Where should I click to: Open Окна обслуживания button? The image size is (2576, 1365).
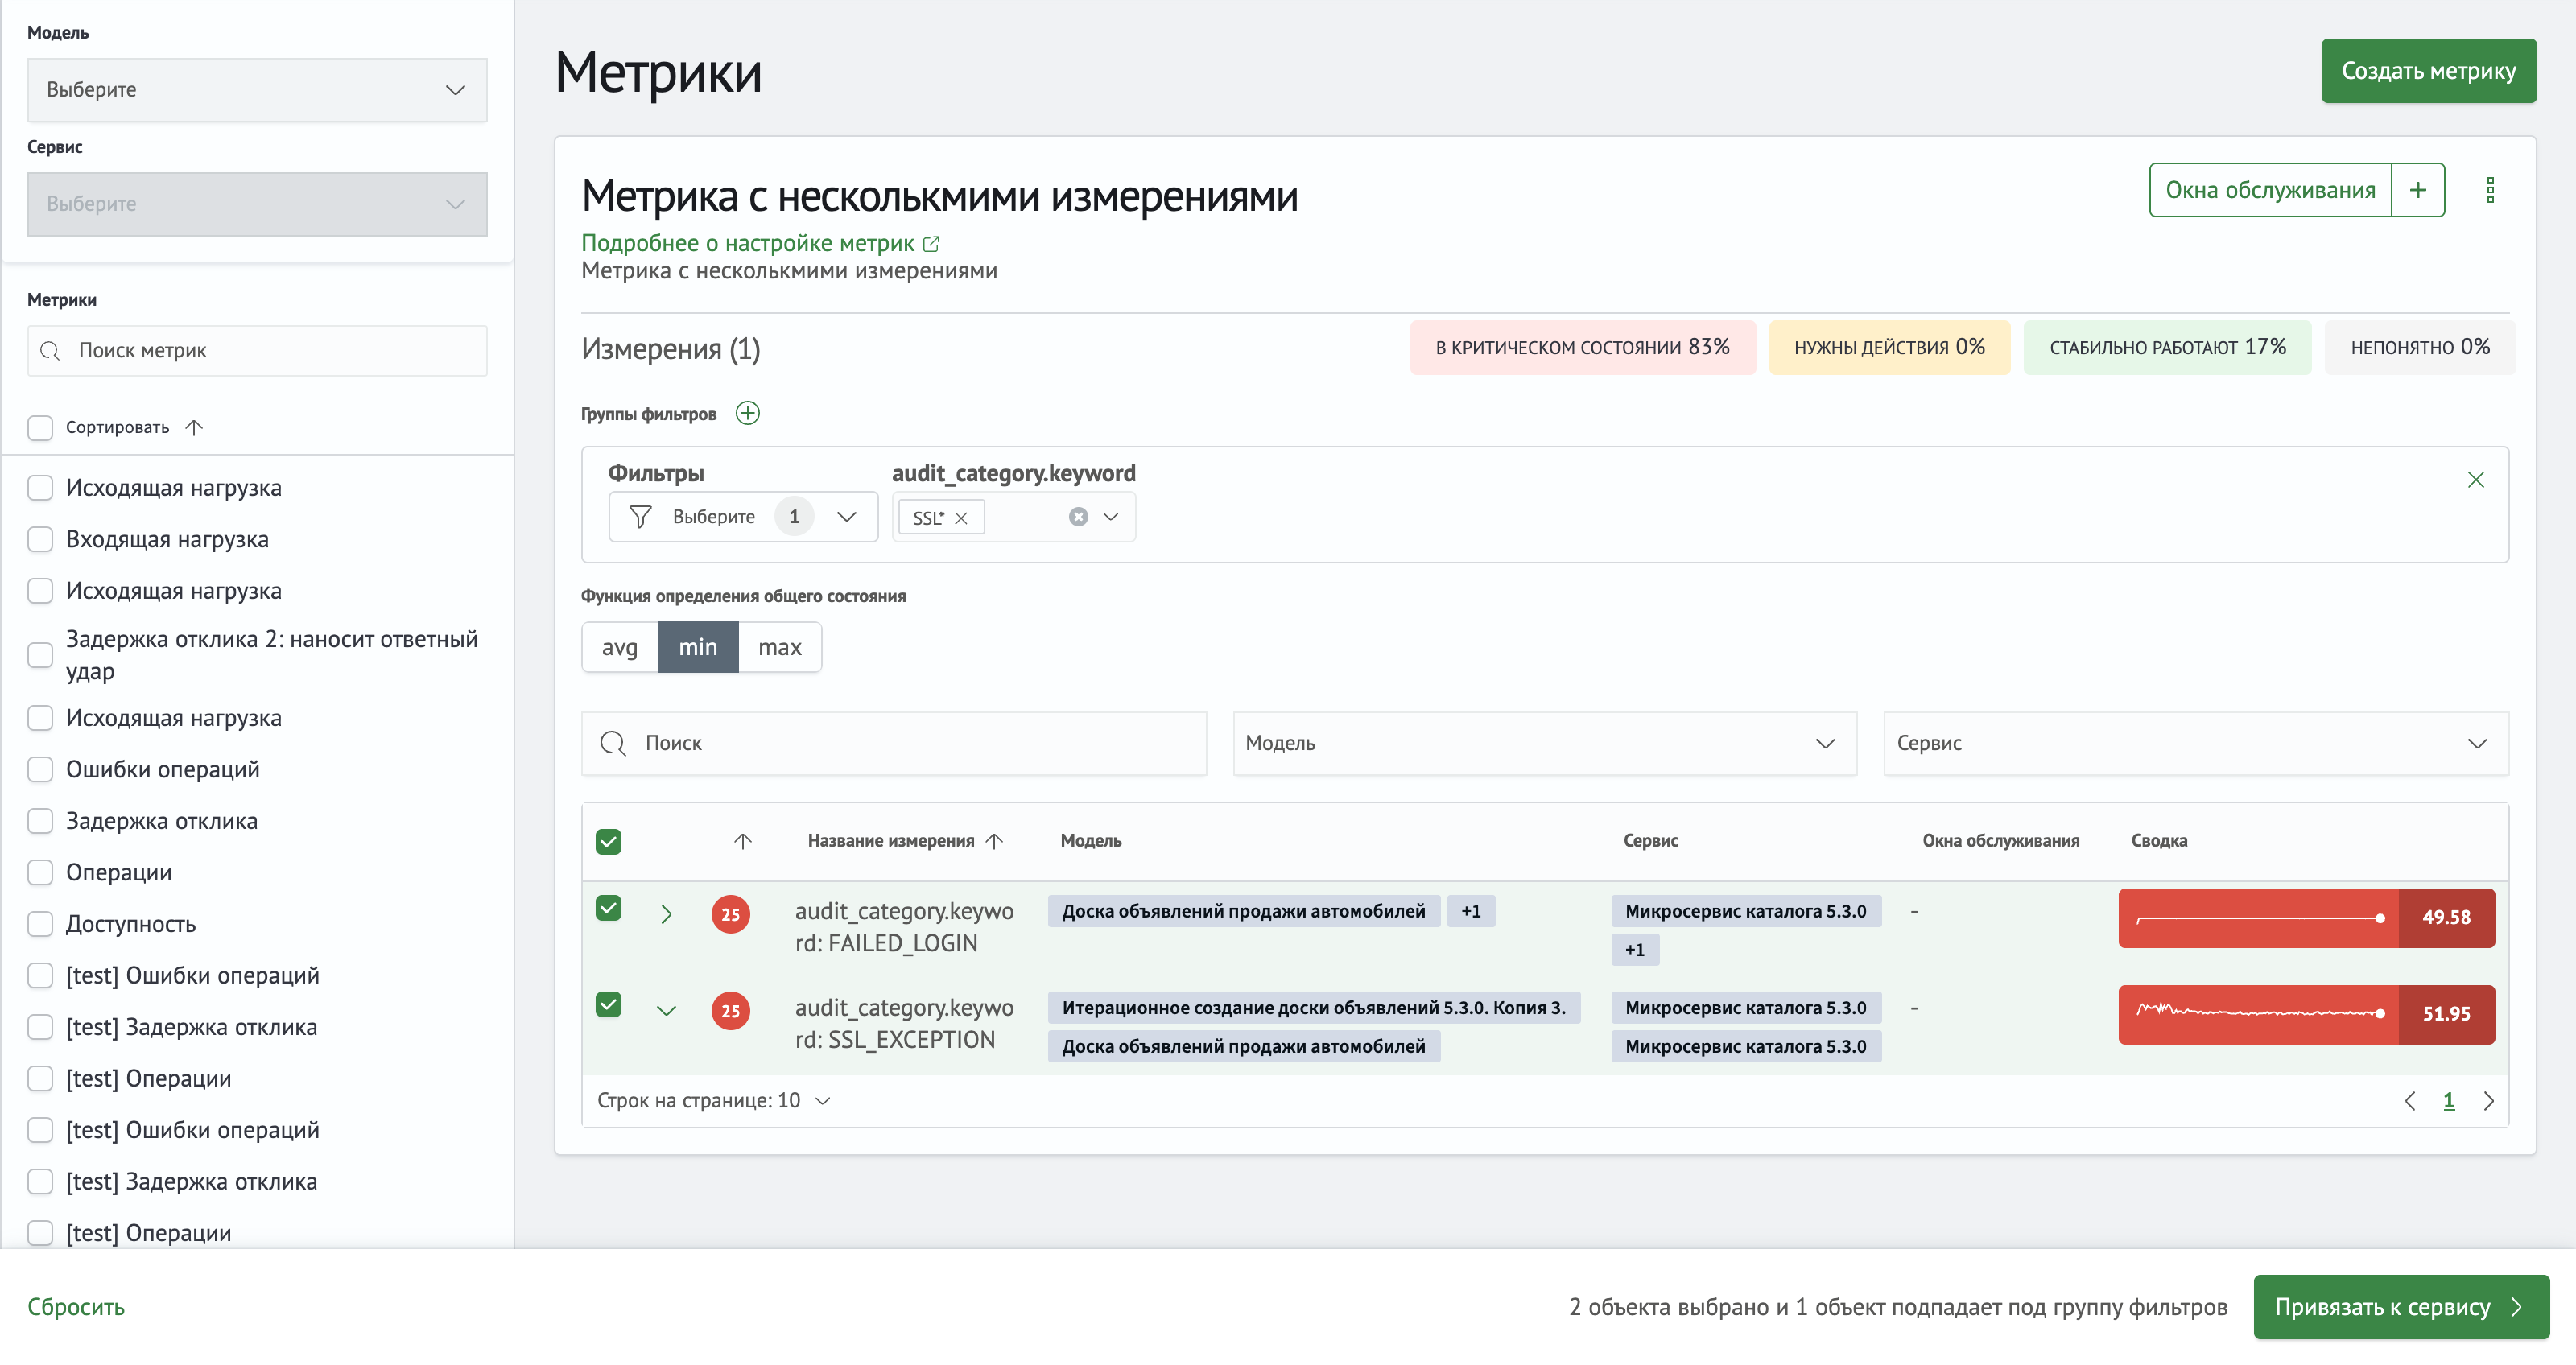click(x=2270, y=190)
